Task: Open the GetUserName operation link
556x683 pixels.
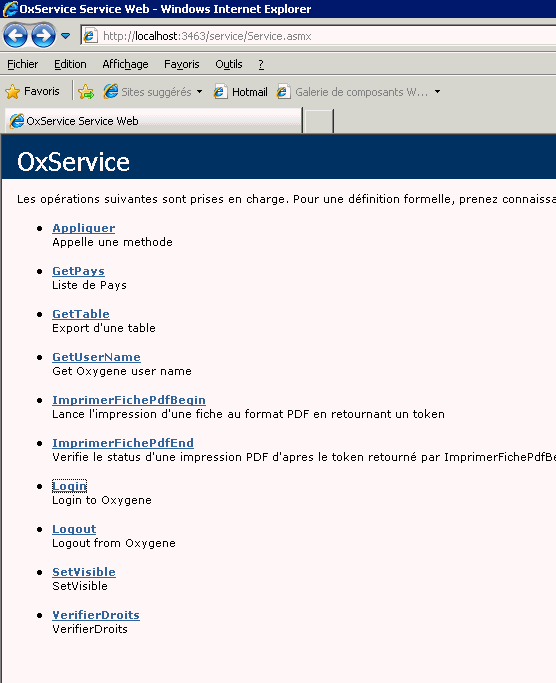Action: click(x=96, y=357)
